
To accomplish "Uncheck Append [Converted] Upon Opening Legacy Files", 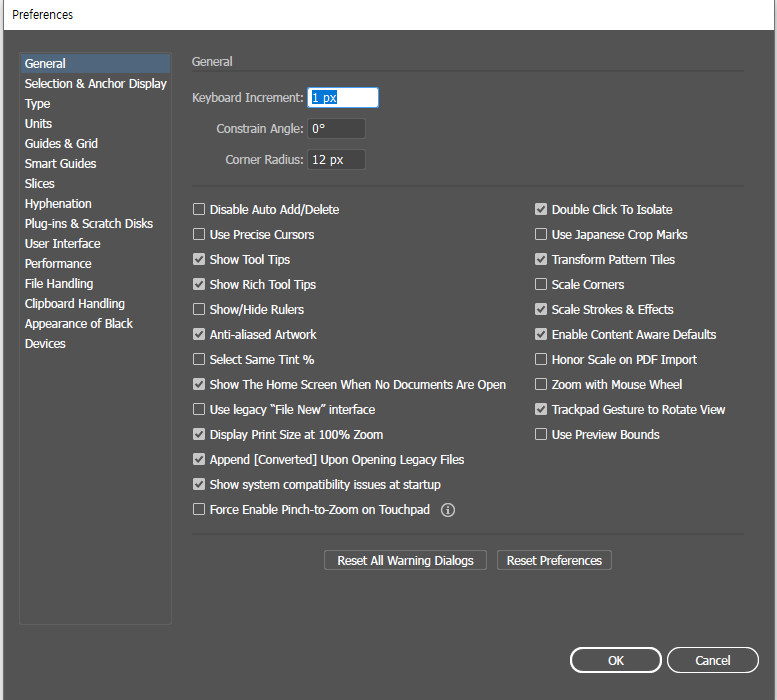I will click(x=199, y=459).
